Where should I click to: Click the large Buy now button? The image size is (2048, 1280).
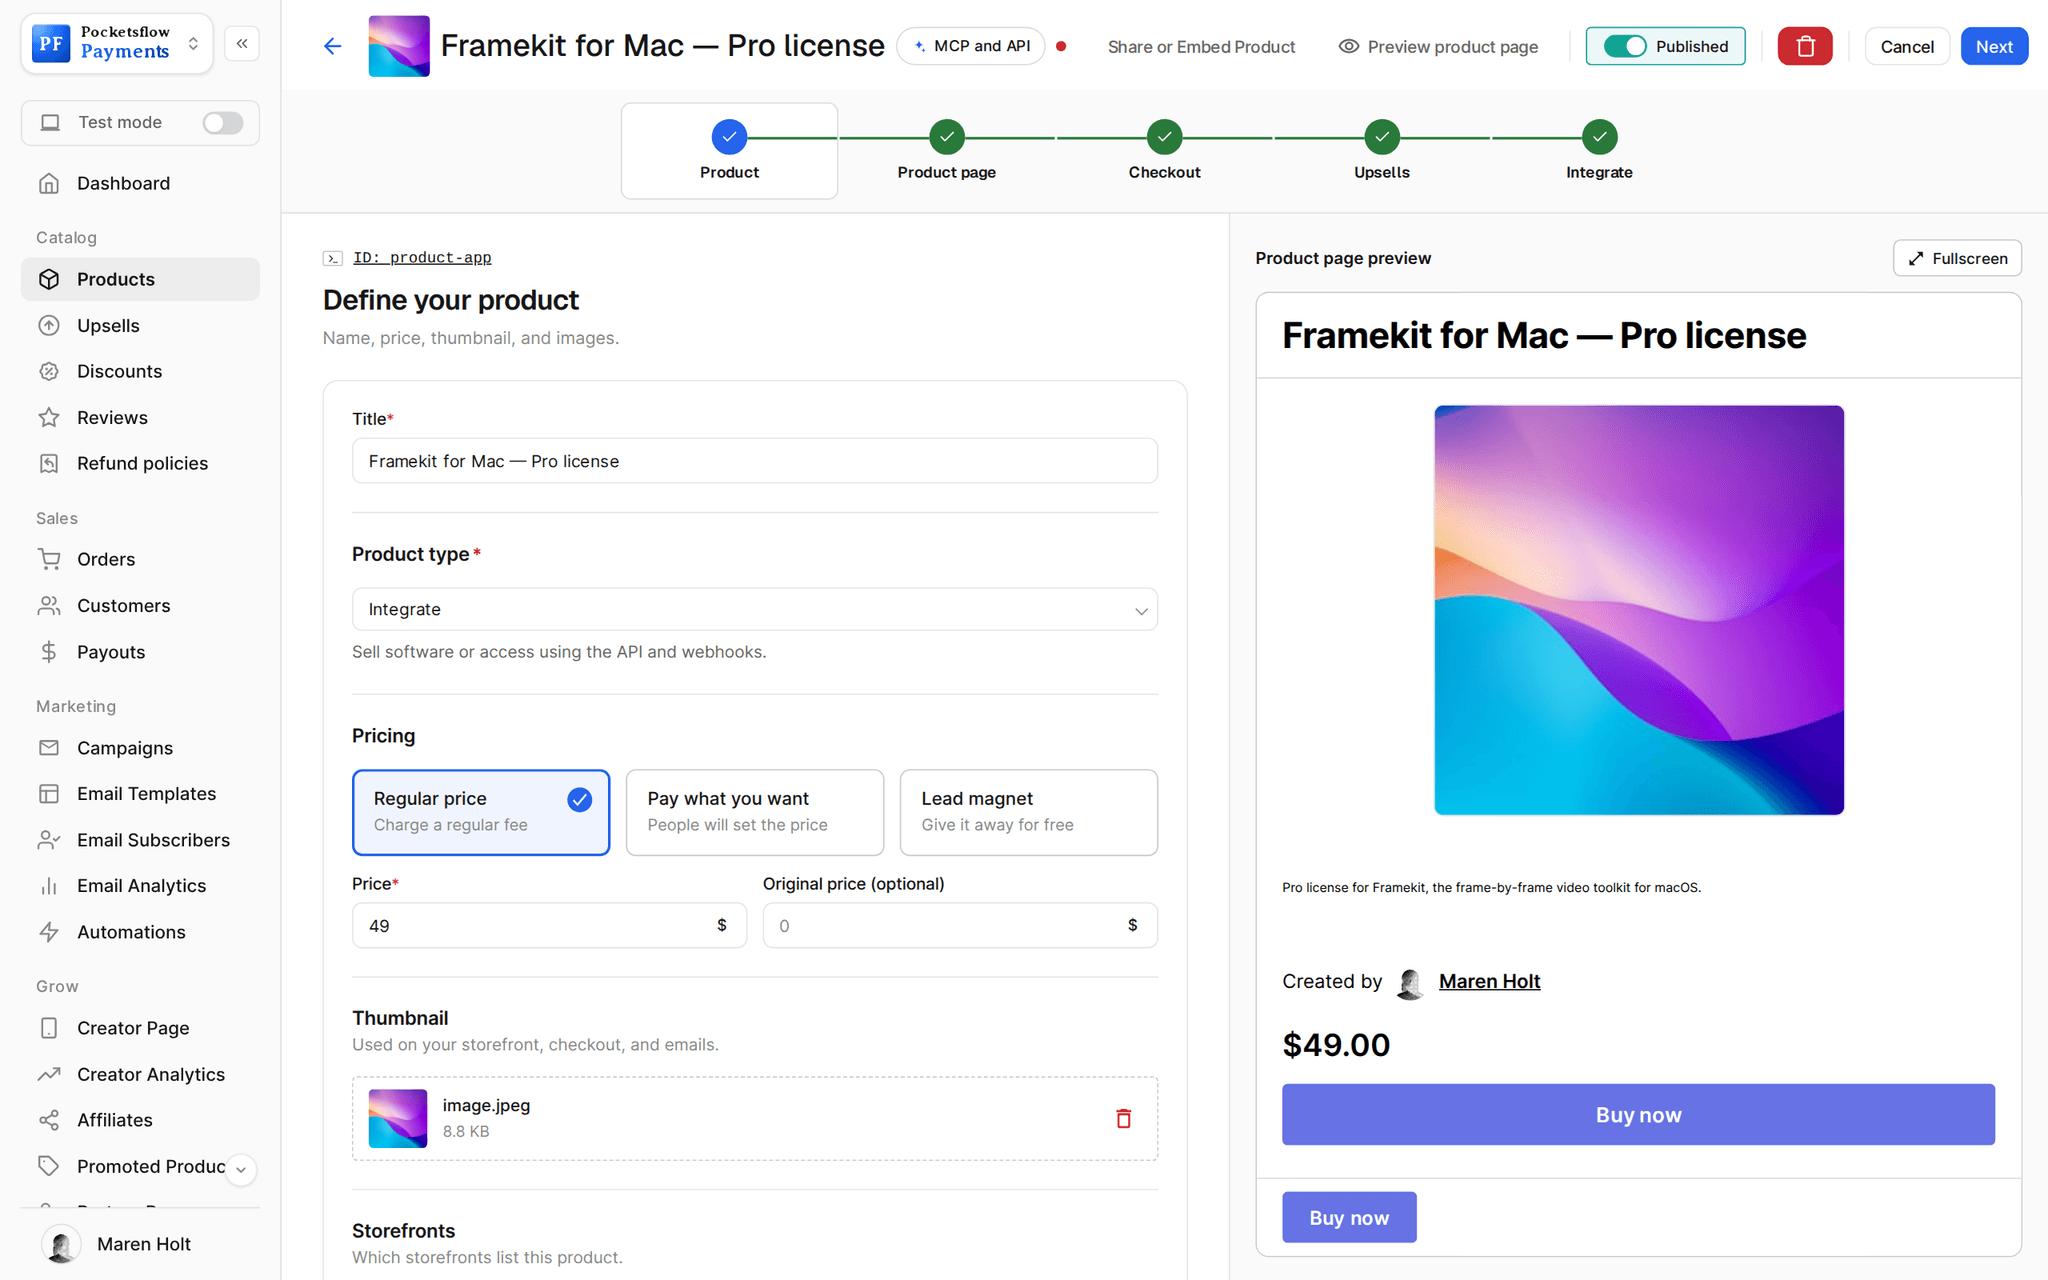click(x=1638, y=1114)
